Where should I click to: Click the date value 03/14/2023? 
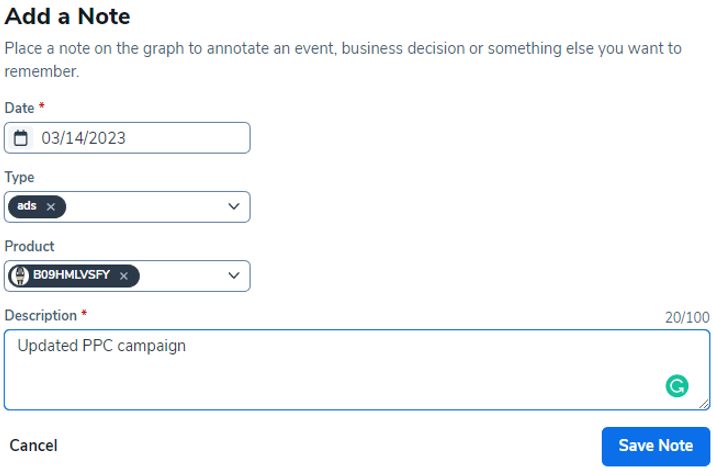83,138
